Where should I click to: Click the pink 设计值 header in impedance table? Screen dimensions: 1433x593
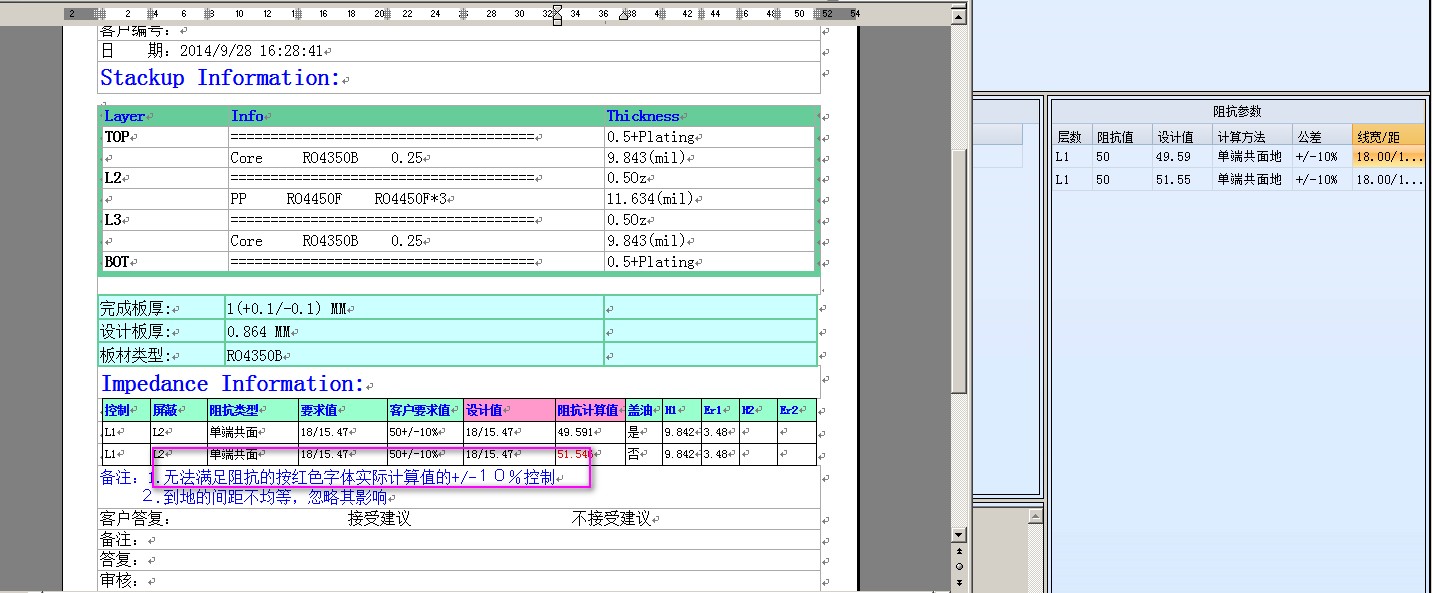pos(509,410)
